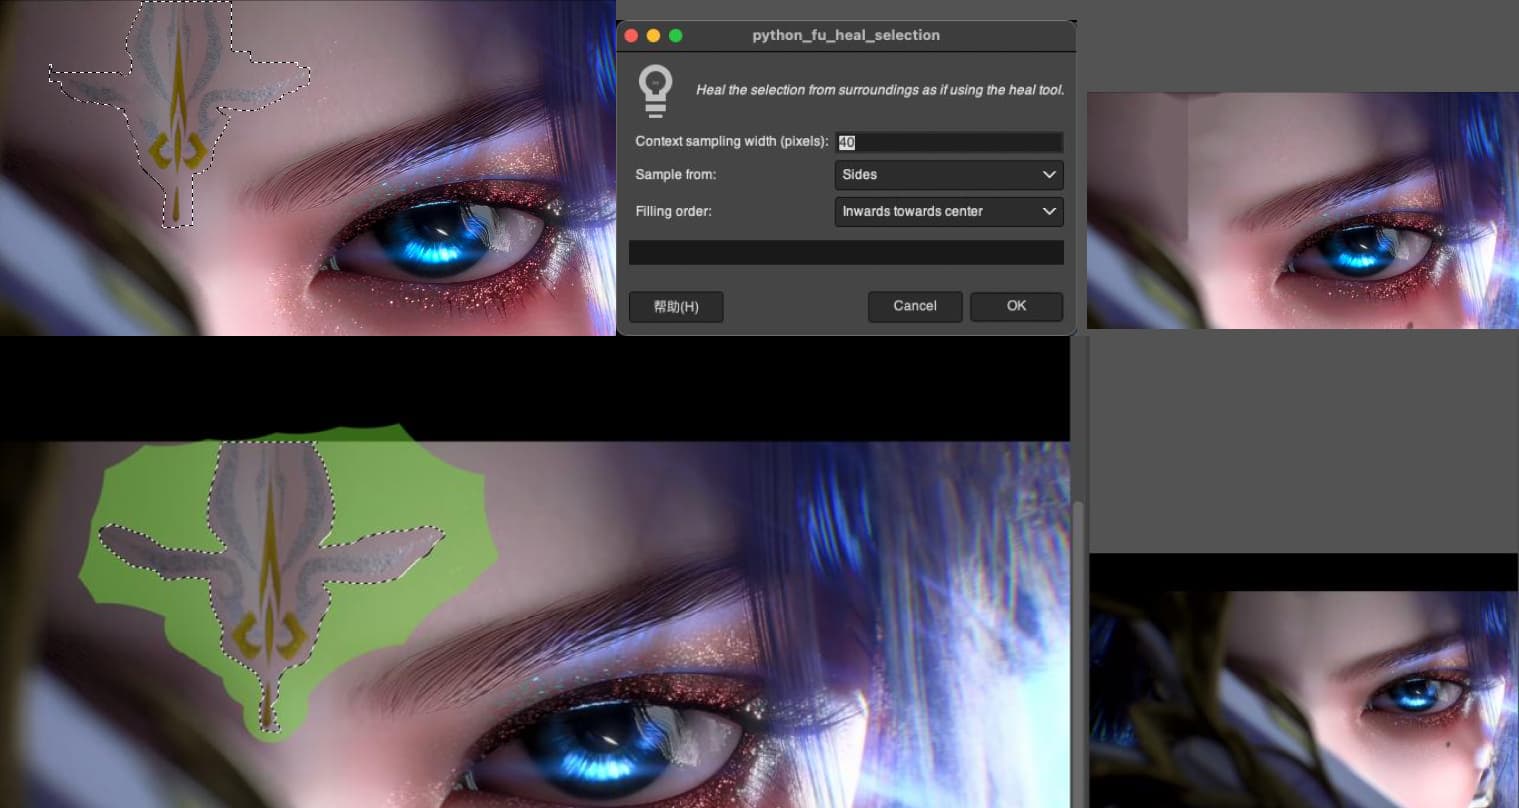This screenshot has width=1519, height=808.
Task: Click the empty progress bar in the dialog
Action: (x=845, y=253)
